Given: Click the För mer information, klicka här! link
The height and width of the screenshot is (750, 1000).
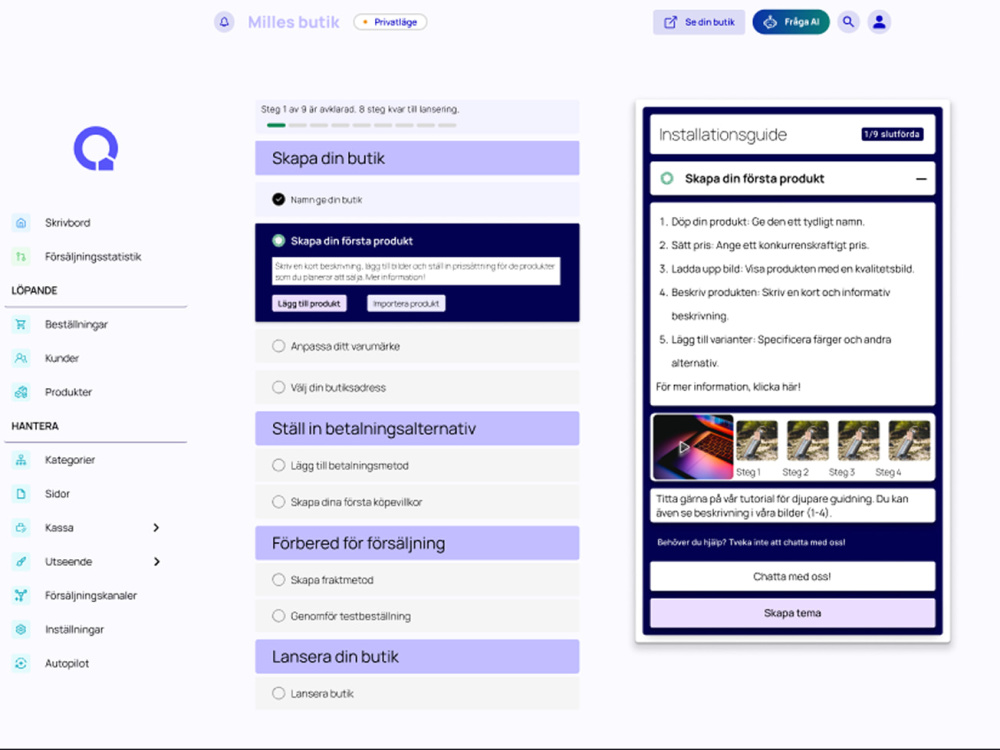Looking at the screenshot, I should [x=728, y=386].
